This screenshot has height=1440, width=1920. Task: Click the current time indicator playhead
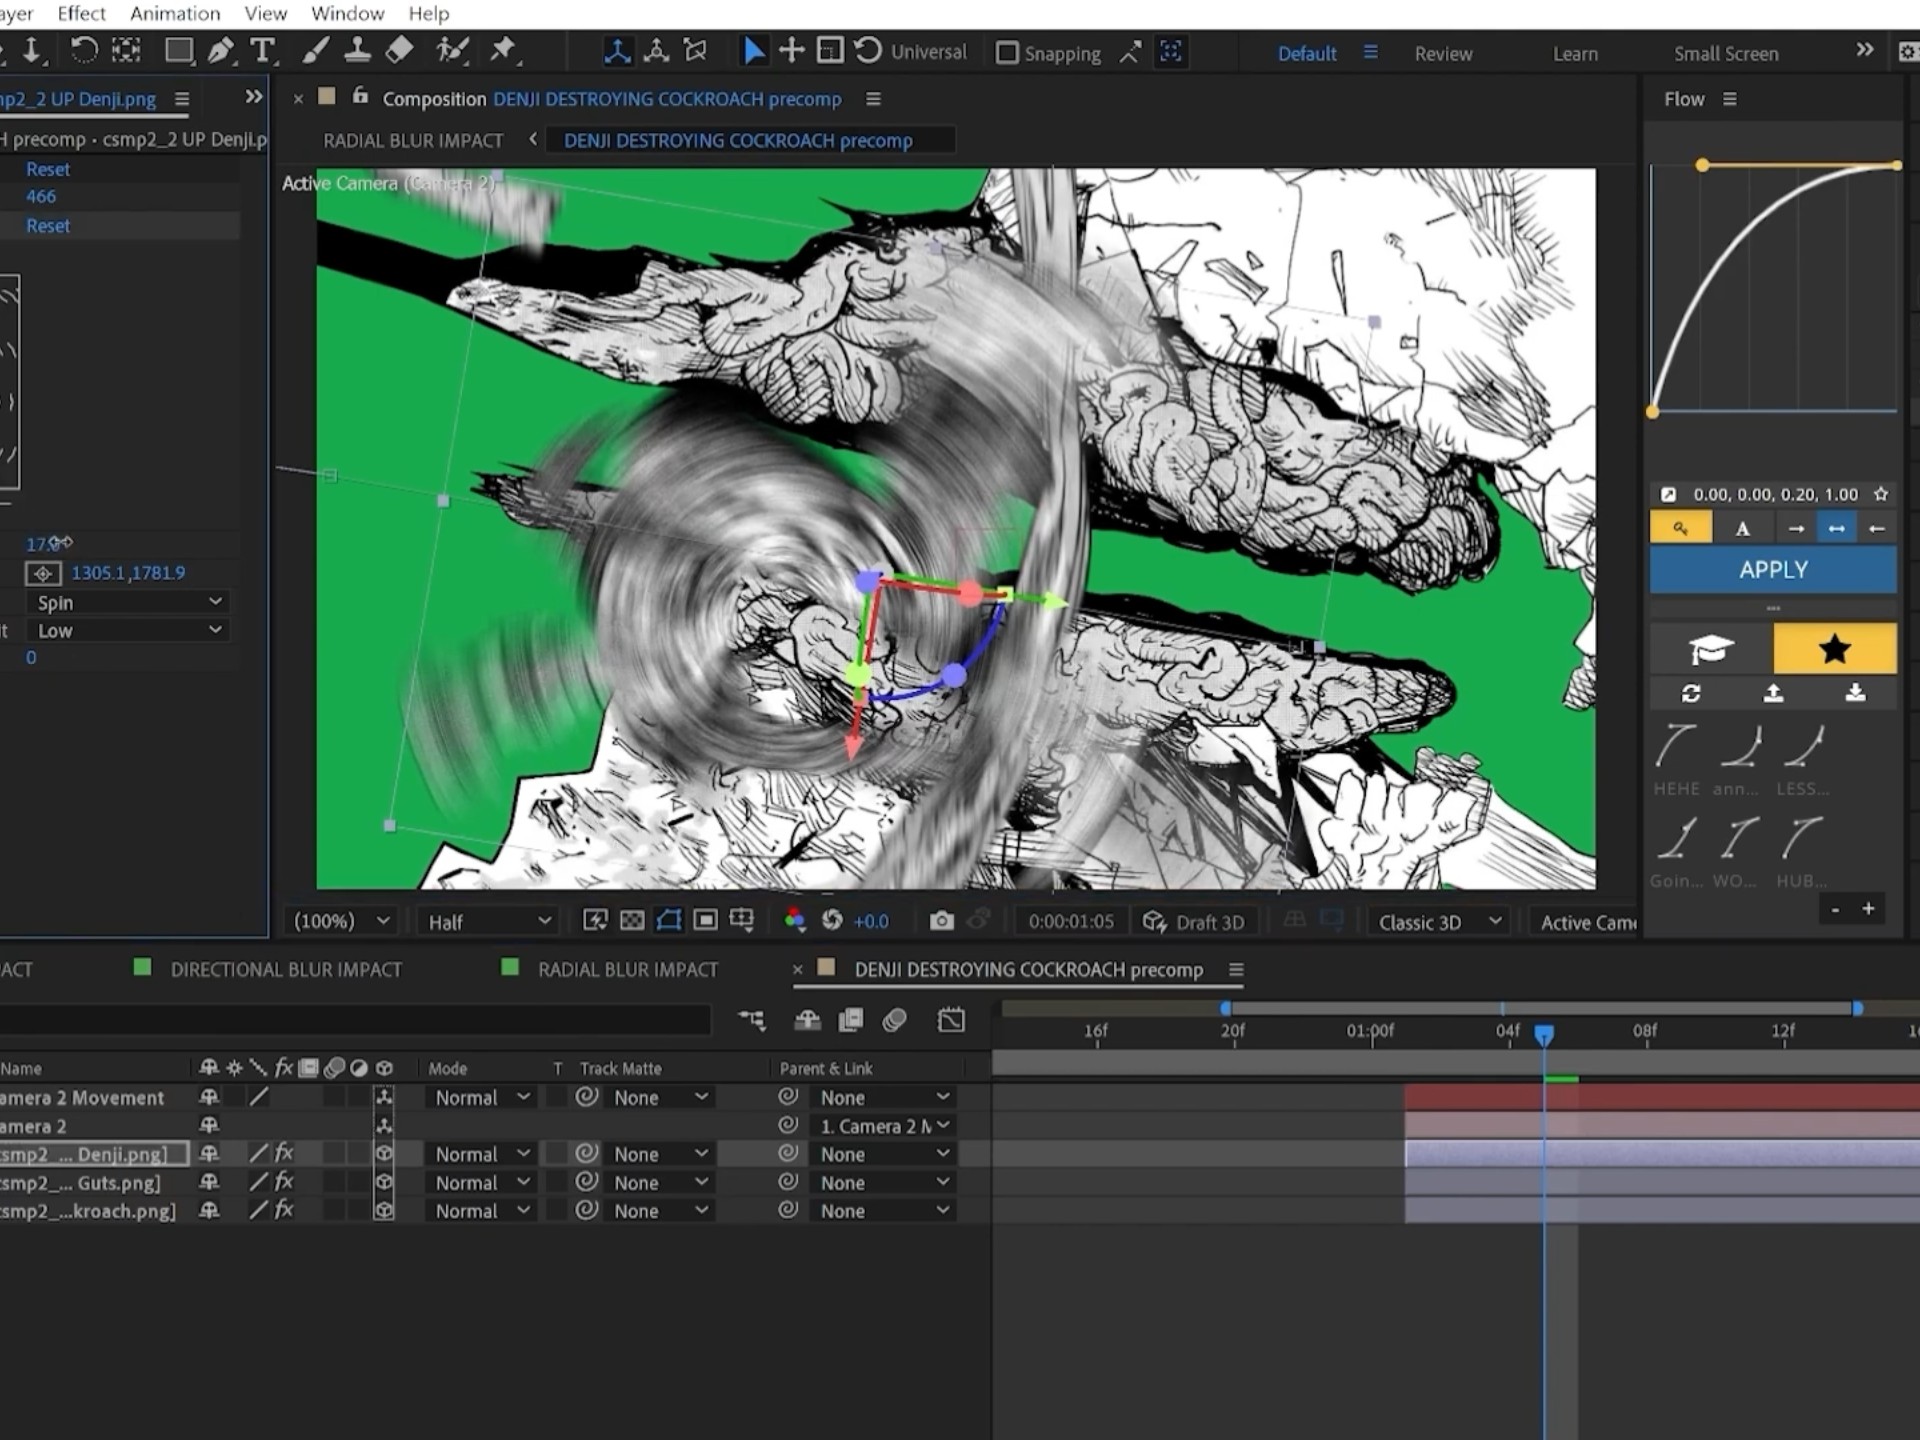1544,1034
